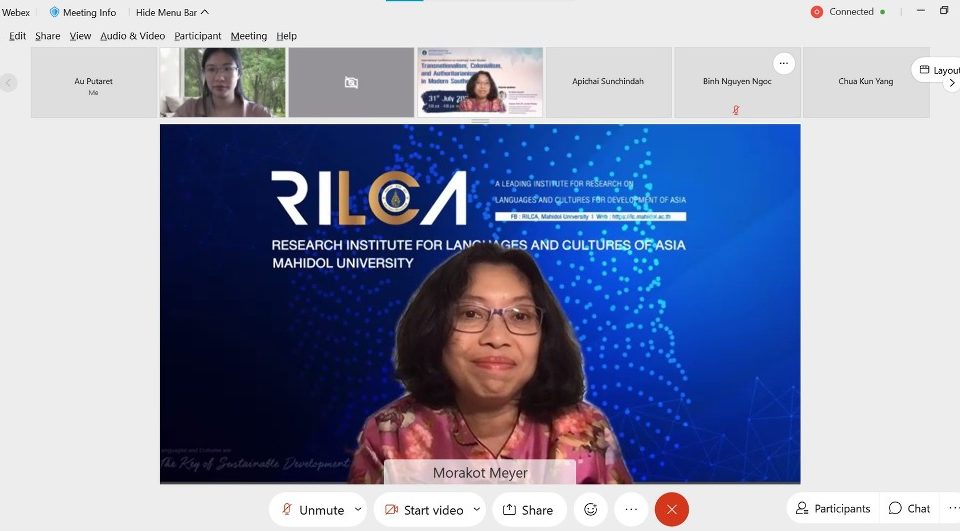Start video with the camera button
The width and height of the screenshot is (960, 531).
(423, 509)
